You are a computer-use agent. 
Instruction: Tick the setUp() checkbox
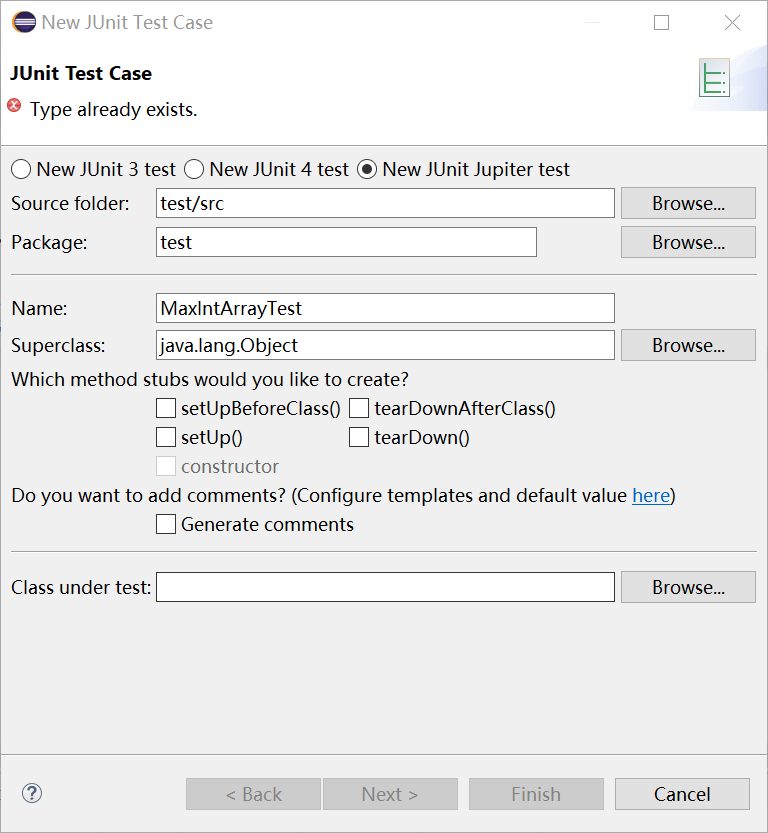[166, 437]
